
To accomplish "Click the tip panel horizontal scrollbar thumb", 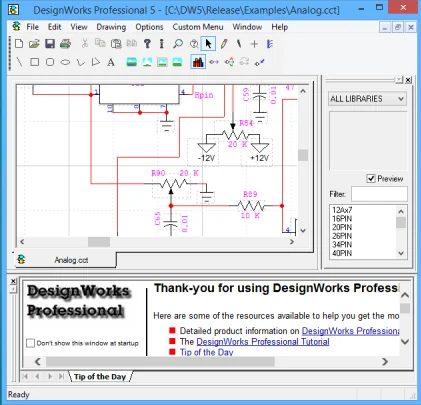I will pyautogui.click(x=160, y=361).
